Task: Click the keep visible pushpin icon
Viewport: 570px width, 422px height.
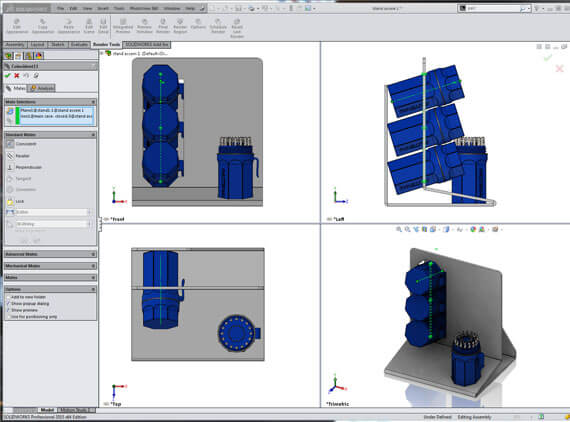Action: [x=36, y=76]
